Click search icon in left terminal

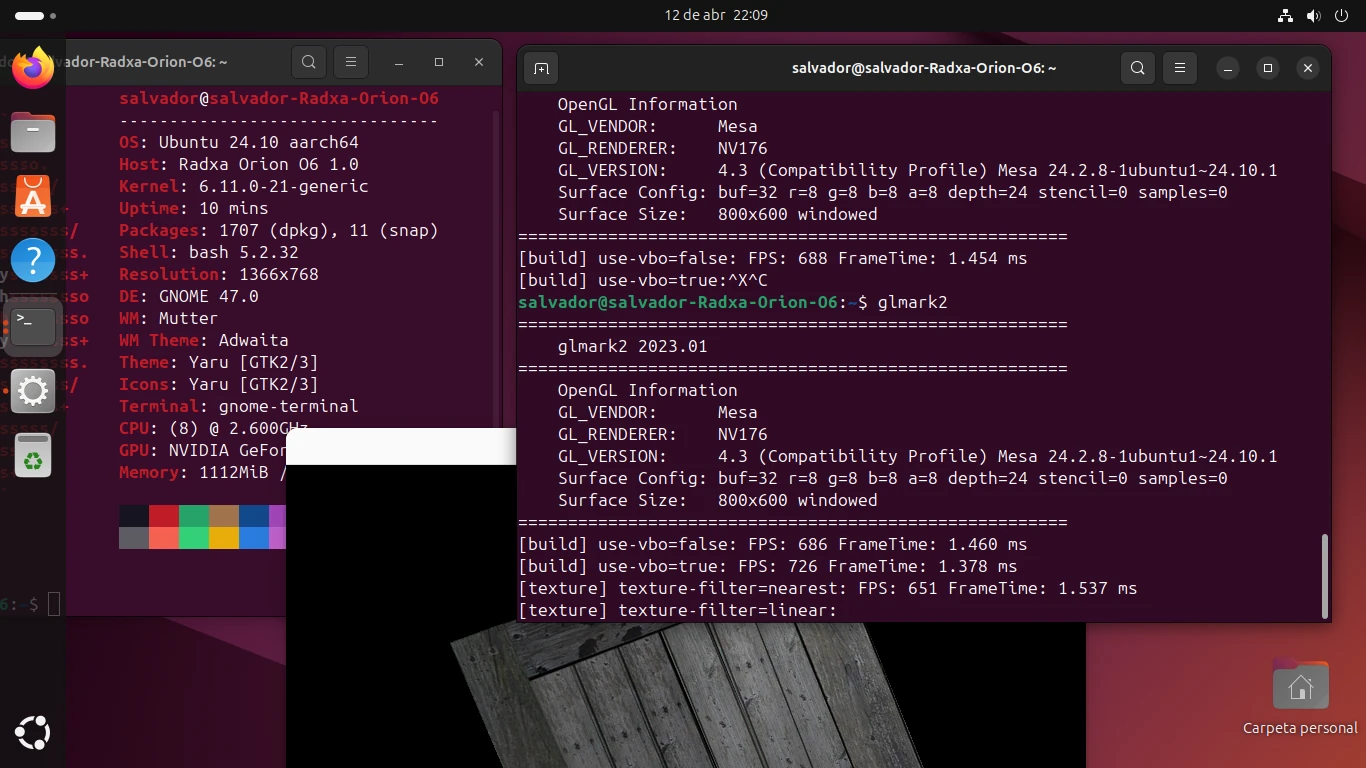(309, 62)
